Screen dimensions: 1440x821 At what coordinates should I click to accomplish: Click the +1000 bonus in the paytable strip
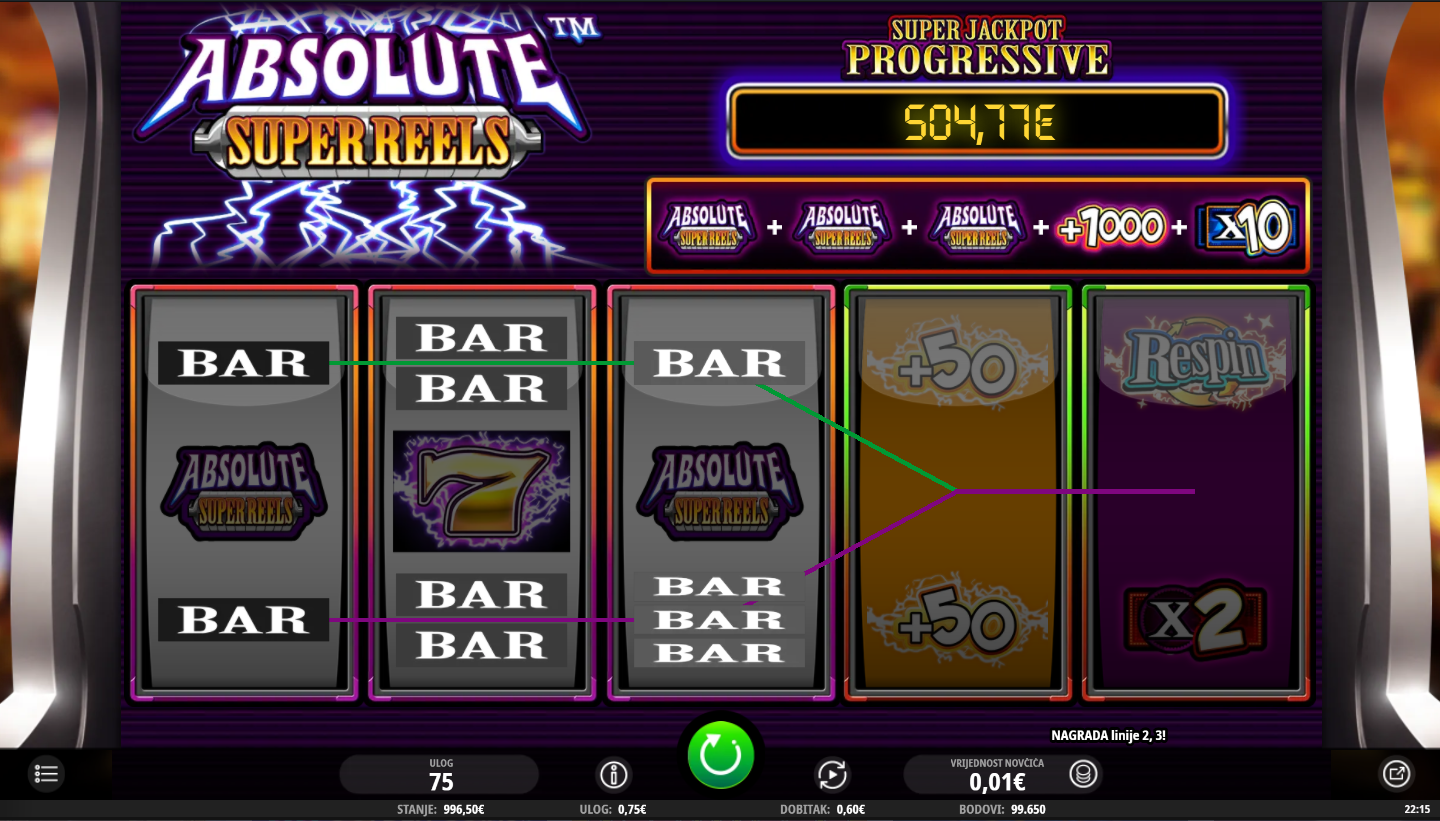point(1114,228)
